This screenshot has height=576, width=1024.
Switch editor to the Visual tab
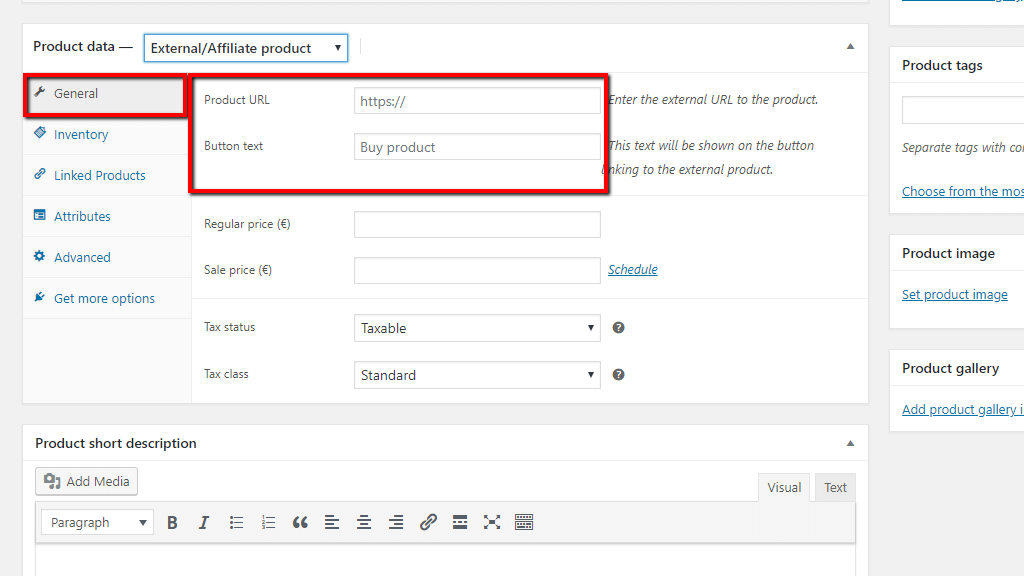click(x=784, y=488)
